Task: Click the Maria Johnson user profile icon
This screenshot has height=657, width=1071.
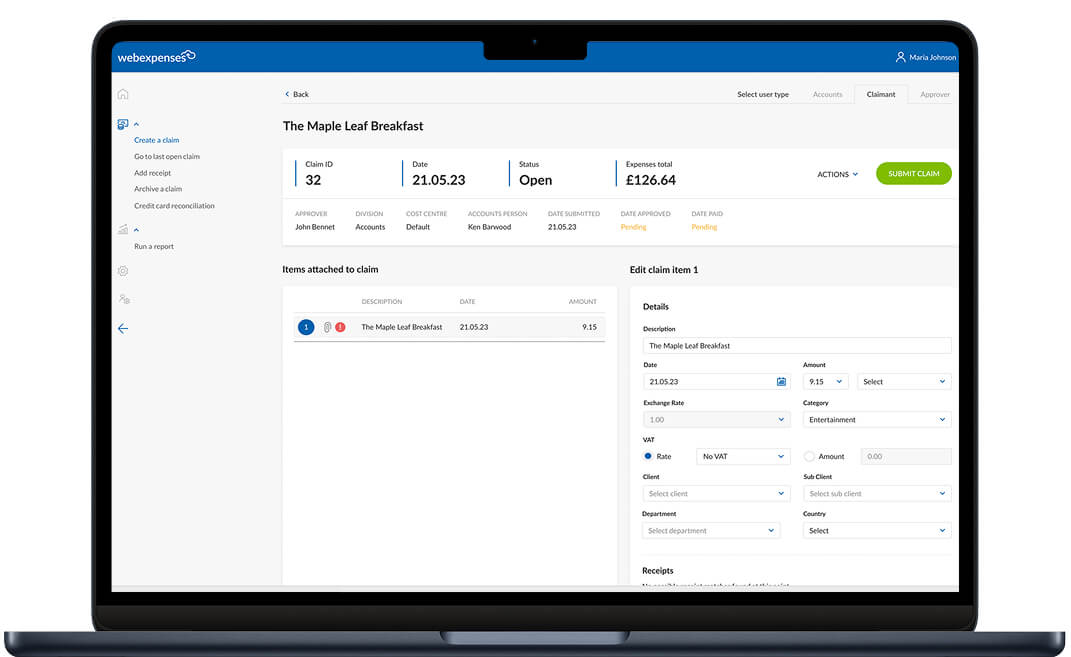Action: 900,57
